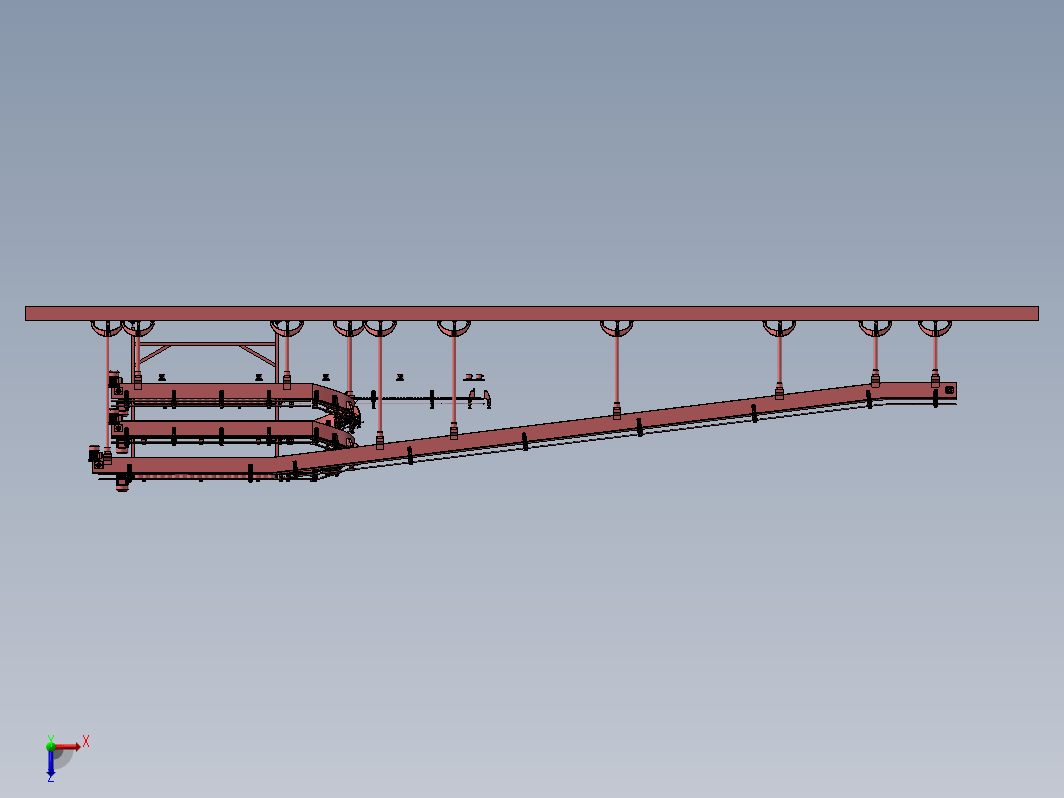Image resolution: width=1064 pixels, height=798 pixels.
Task: Click the blue Z axis of the orientation triad
Action: coord(51,763)
